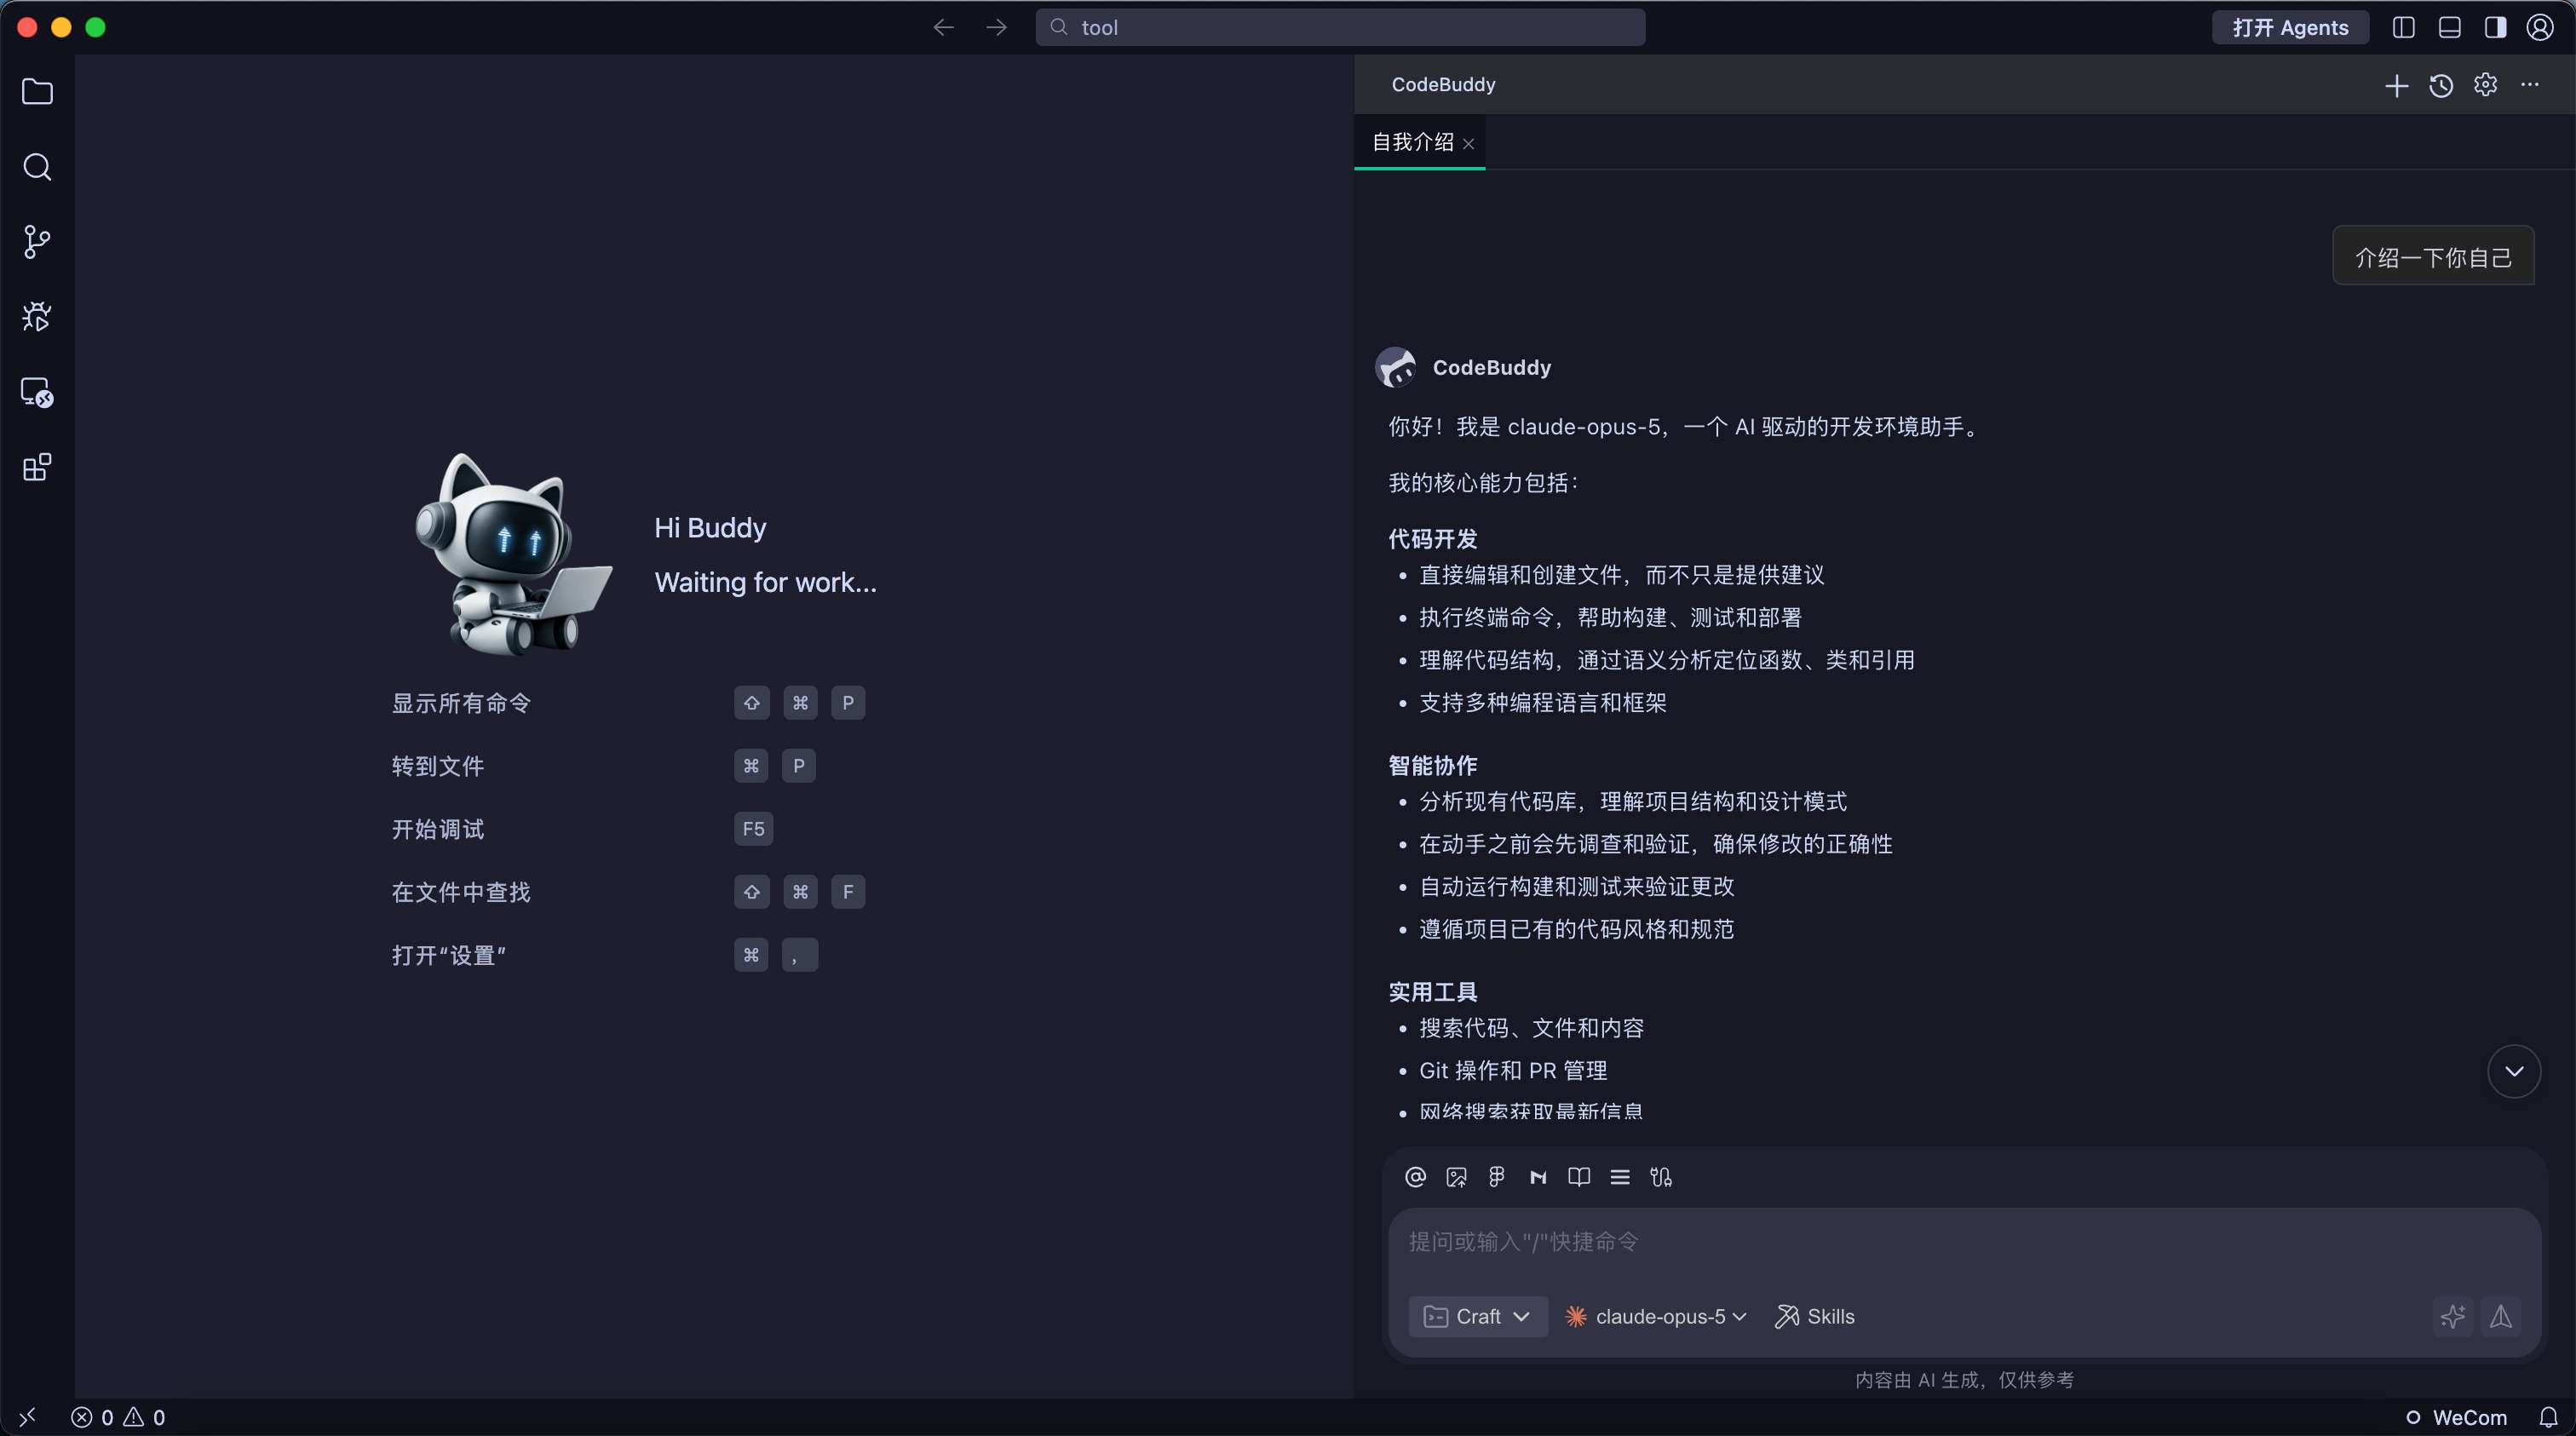Open the claude-opus-5 model dropdown
Viewport: 2576px width, 1436px height.
pyautogui.click(x=1656, y=1316)
